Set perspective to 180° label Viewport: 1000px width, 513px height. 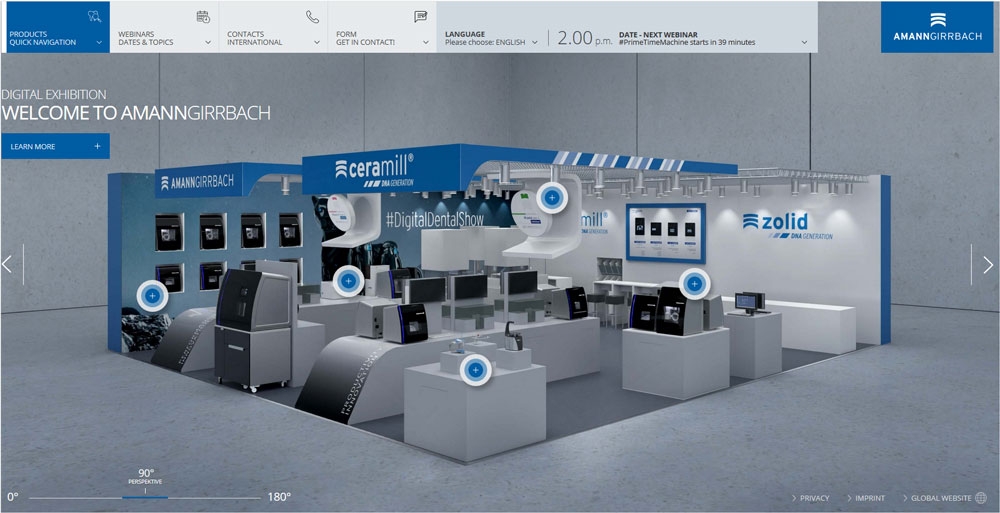279,497
